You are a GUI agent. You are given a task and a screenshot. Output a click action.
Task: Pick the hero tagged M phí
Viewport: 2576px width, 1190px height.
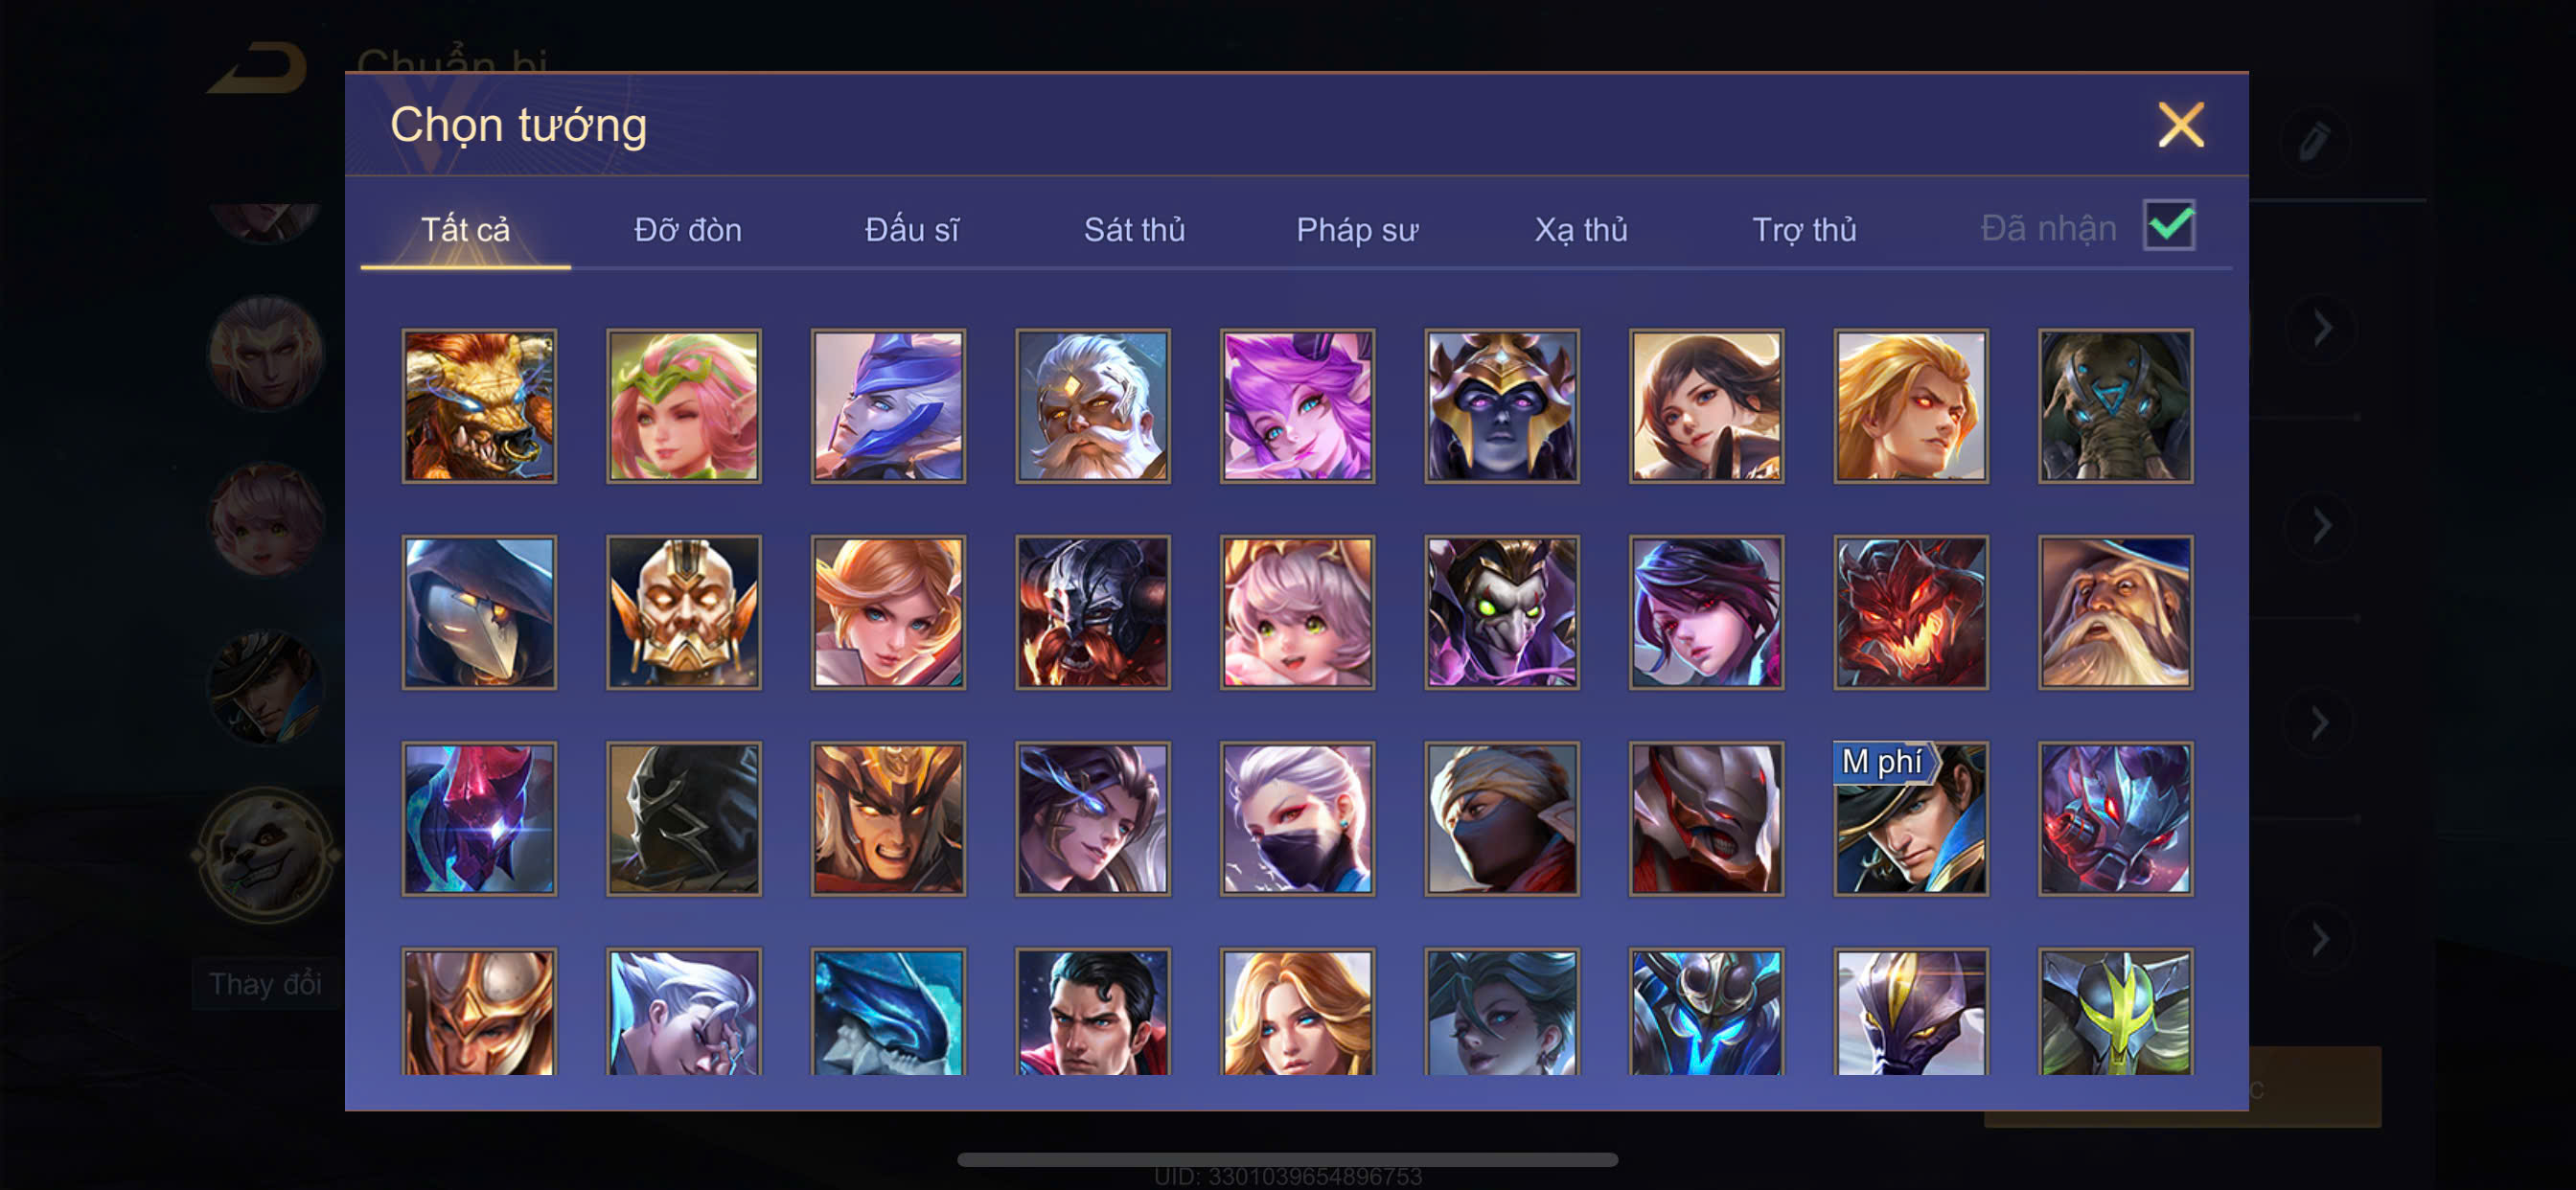(x=1910, y=818)
